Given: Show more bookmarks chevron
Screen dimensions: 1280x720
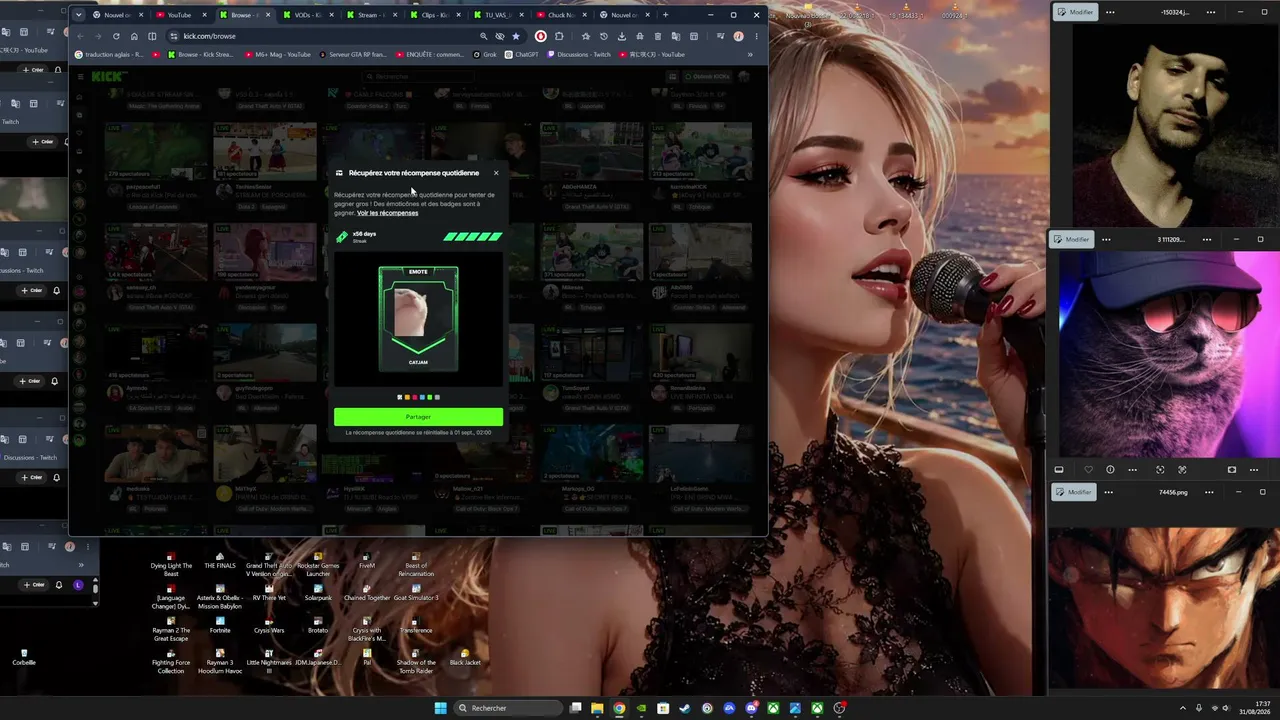Looking at the screenshot, I should tap(750, 54).
